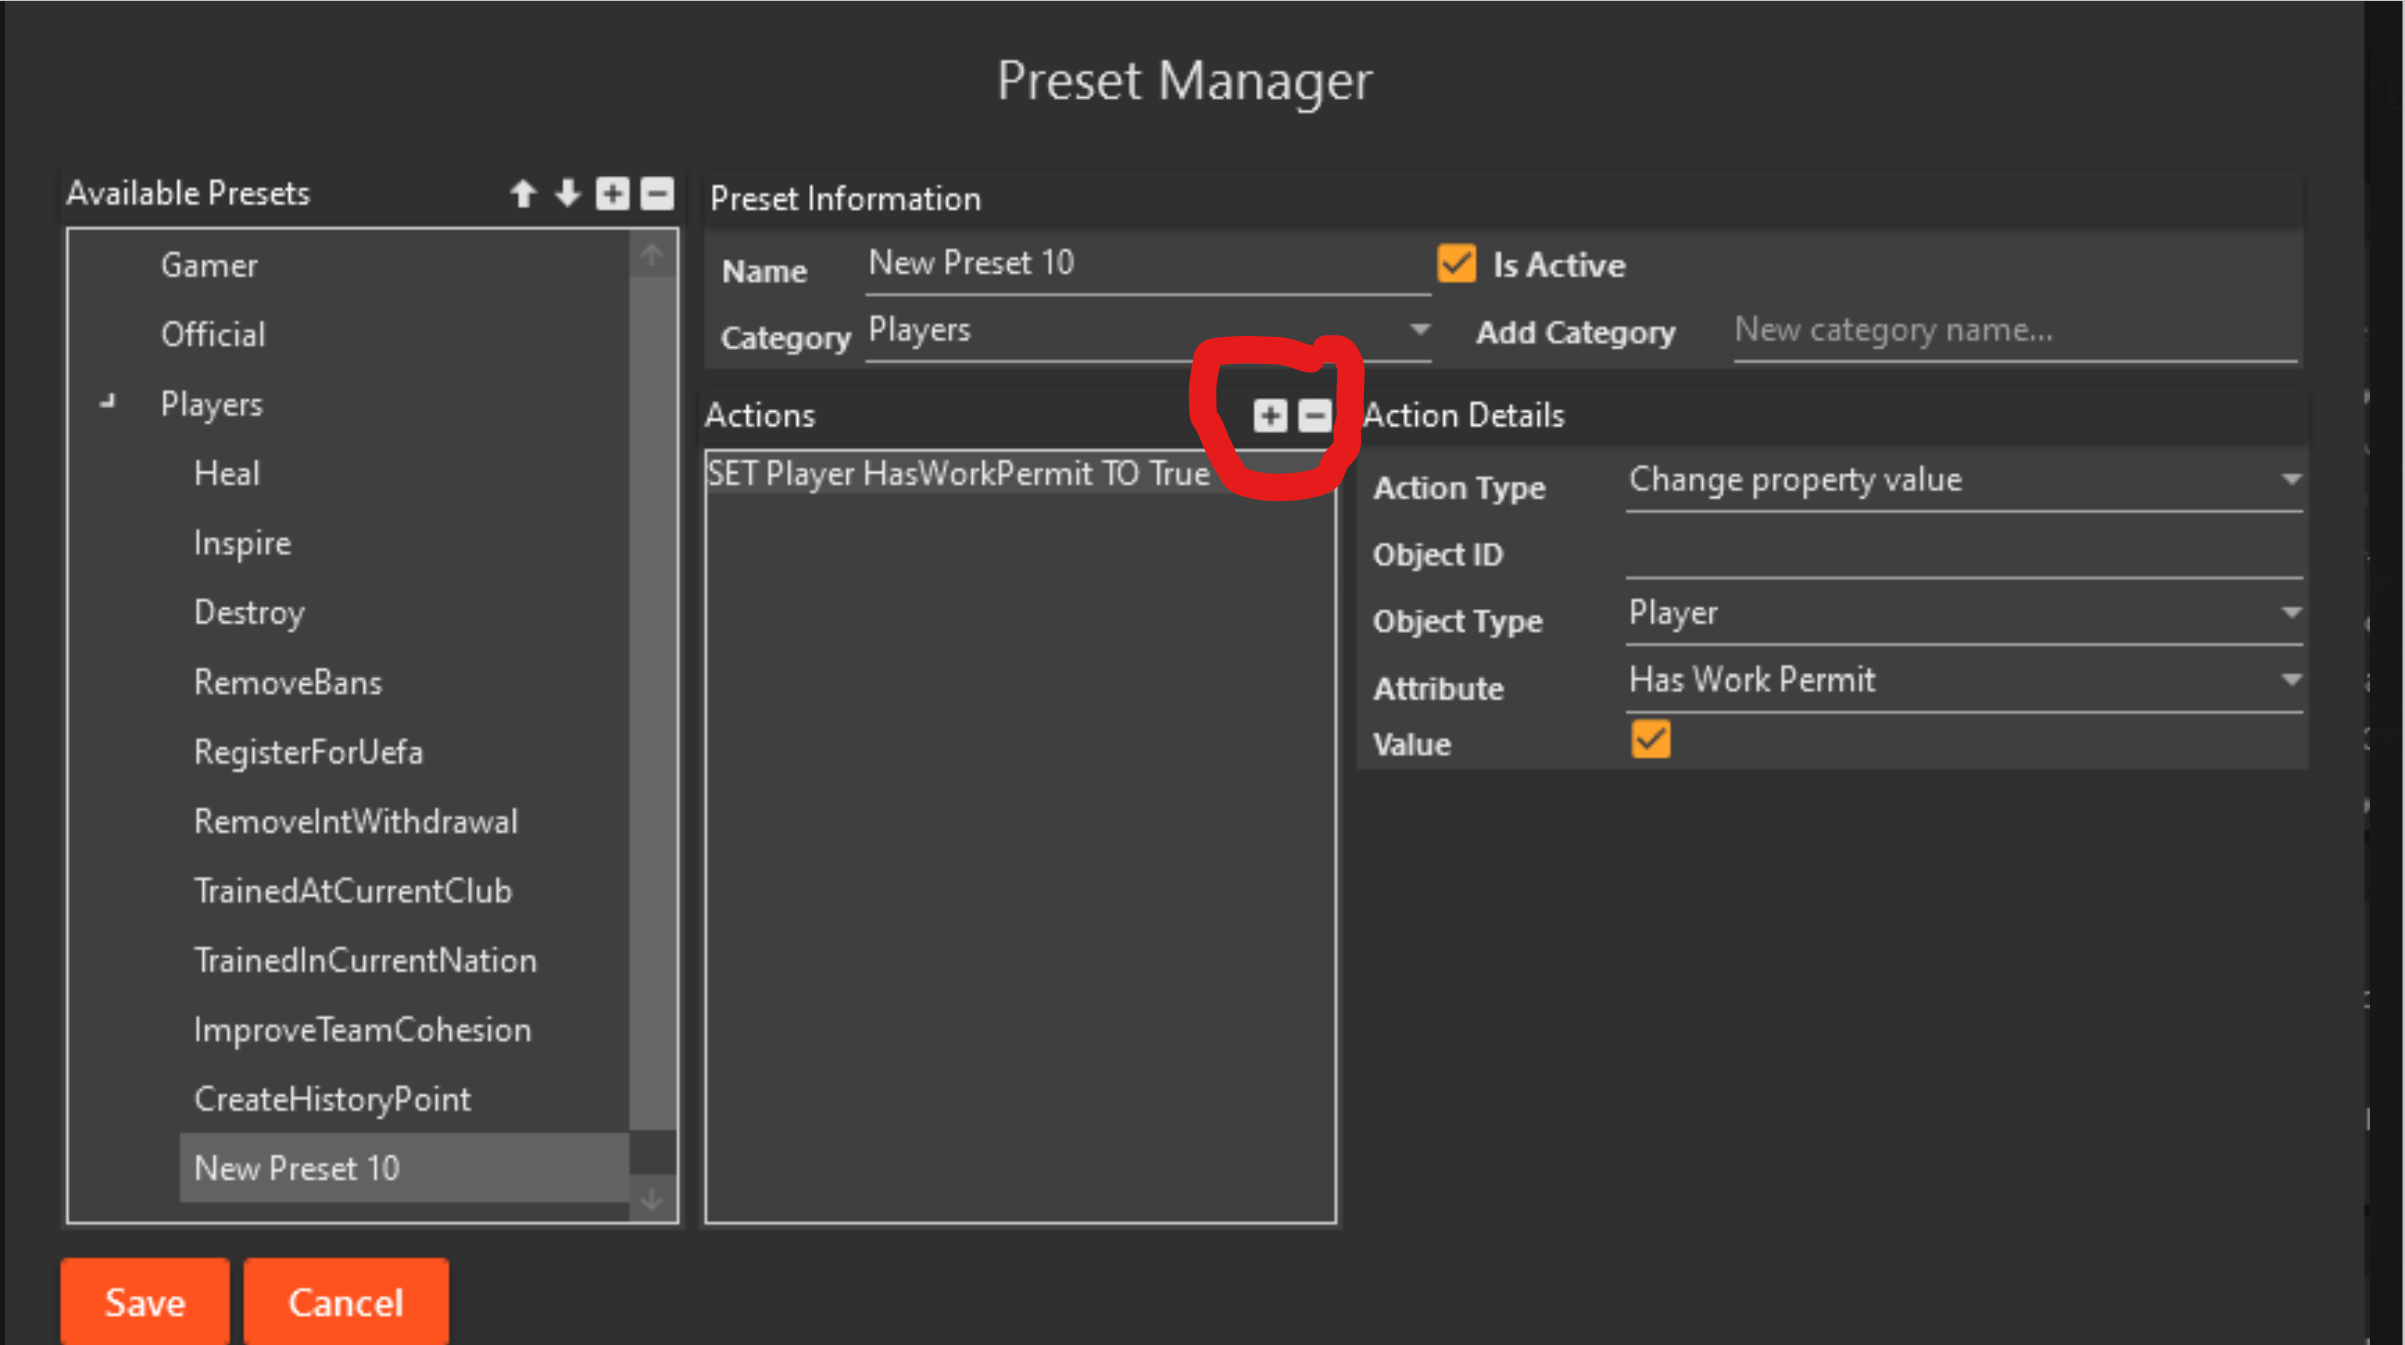
Task: Open the Attribute dropdown
Action: click(x=1964, y=681)
